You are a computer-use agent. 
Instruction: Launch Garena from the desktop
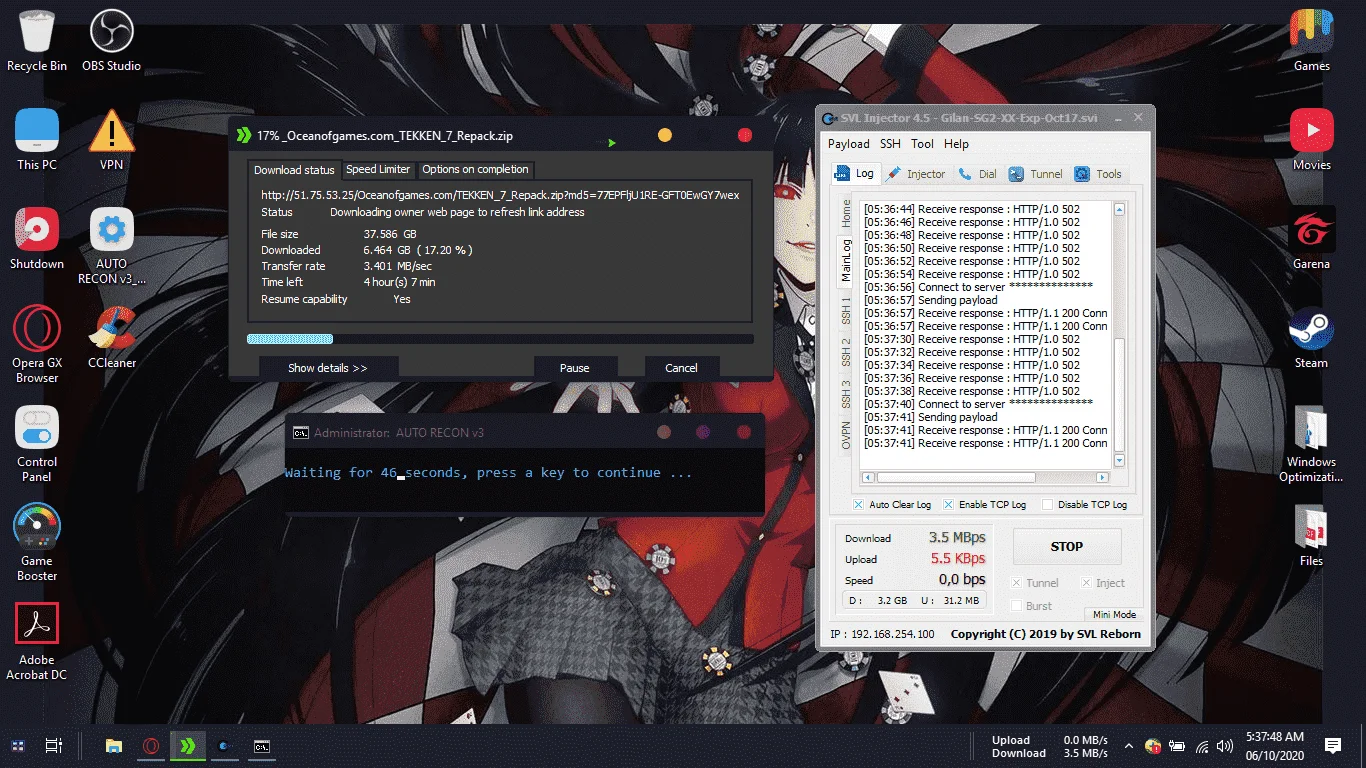[1311, 238]
